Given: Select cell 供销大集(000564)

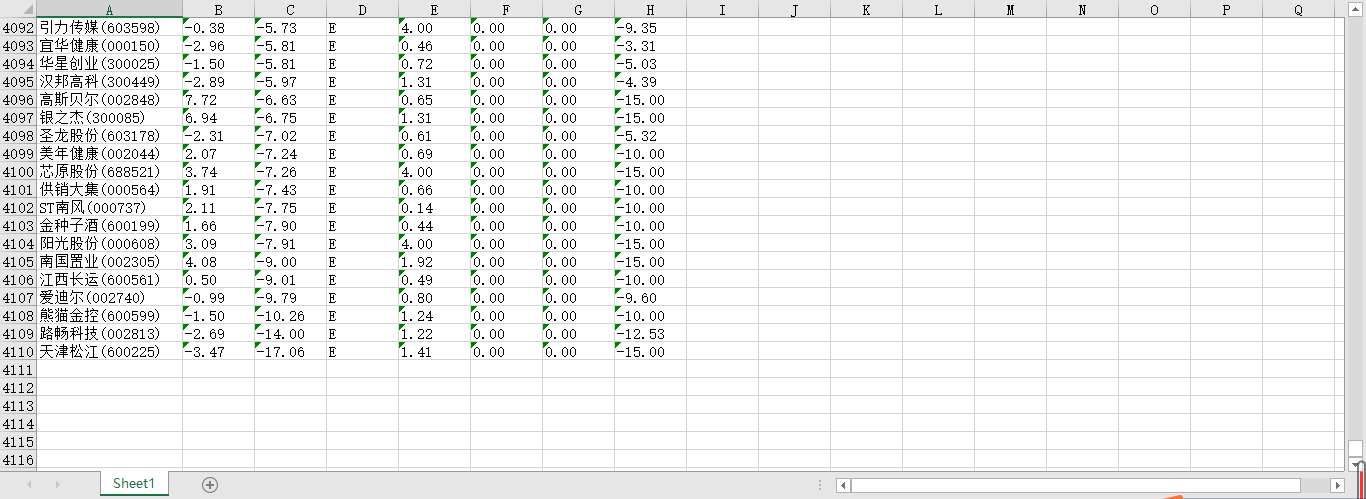Looking at the screenshot, I should tap(110, 190).
